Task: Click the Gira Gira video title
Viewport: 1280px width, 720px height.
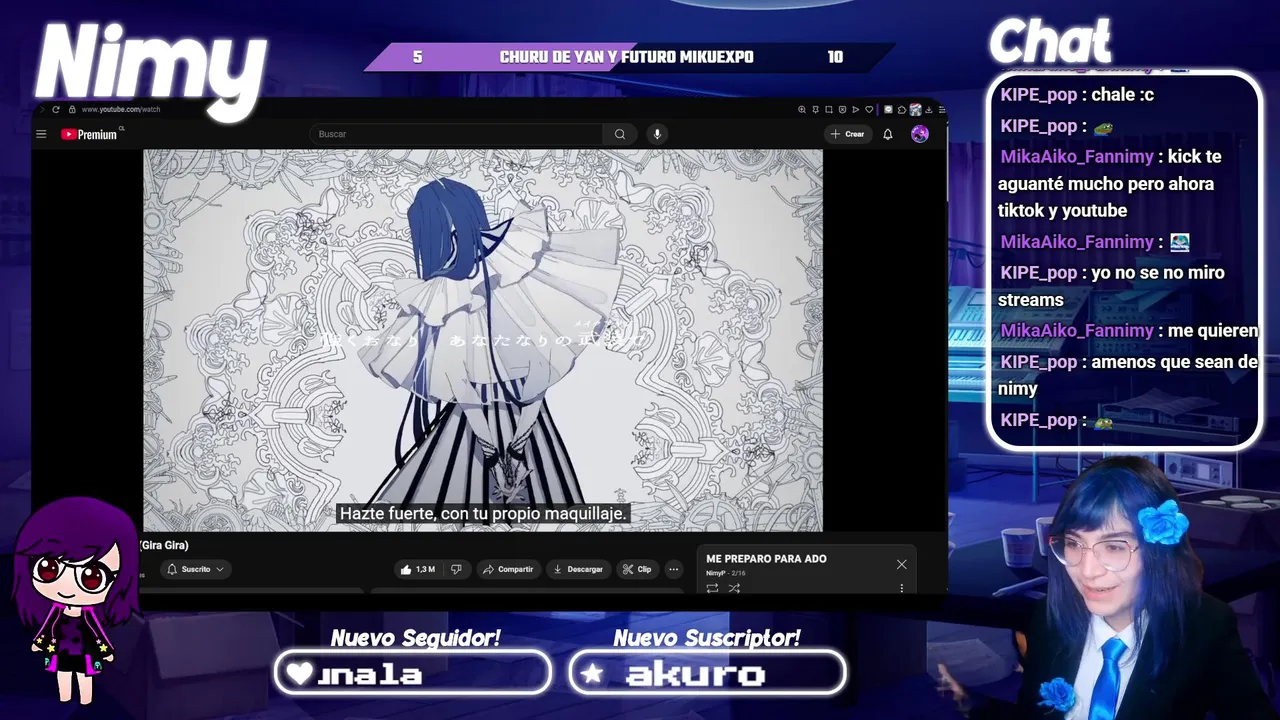Action: tap(164, 545)
